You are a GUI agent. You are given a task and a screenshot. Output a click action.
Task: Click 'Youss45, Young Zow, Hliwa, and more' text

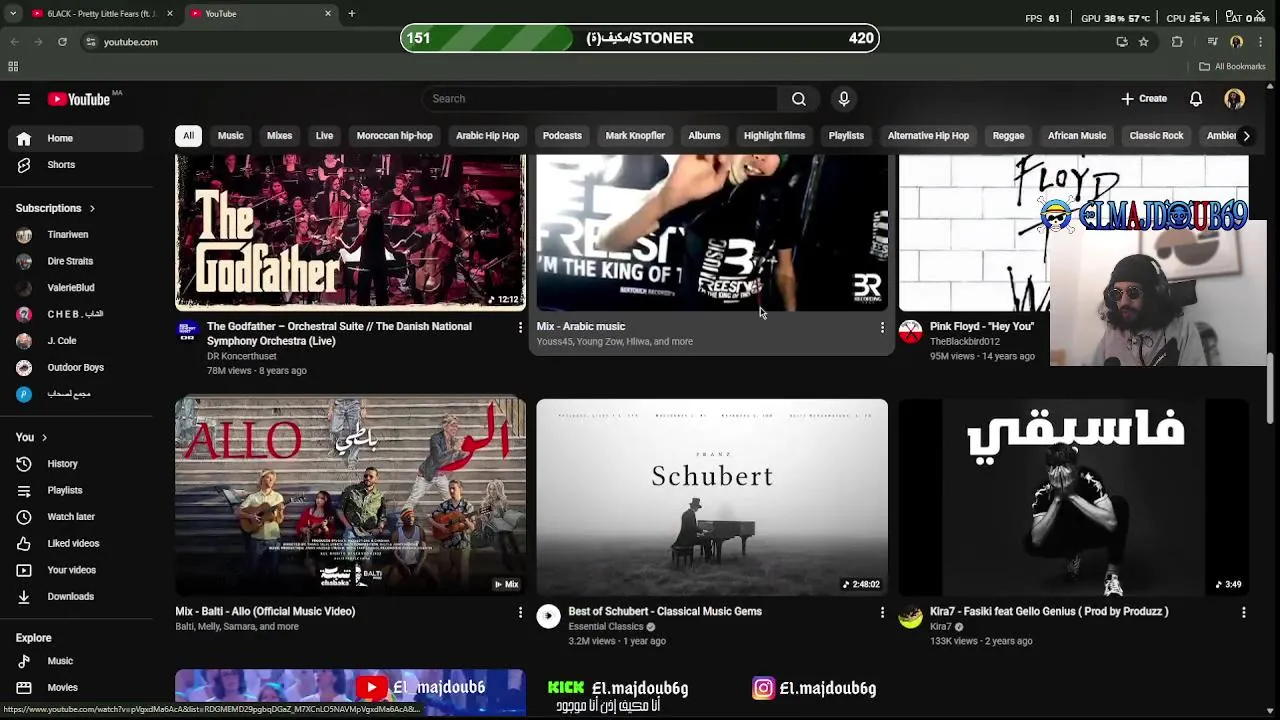click(x=615, y=342)
